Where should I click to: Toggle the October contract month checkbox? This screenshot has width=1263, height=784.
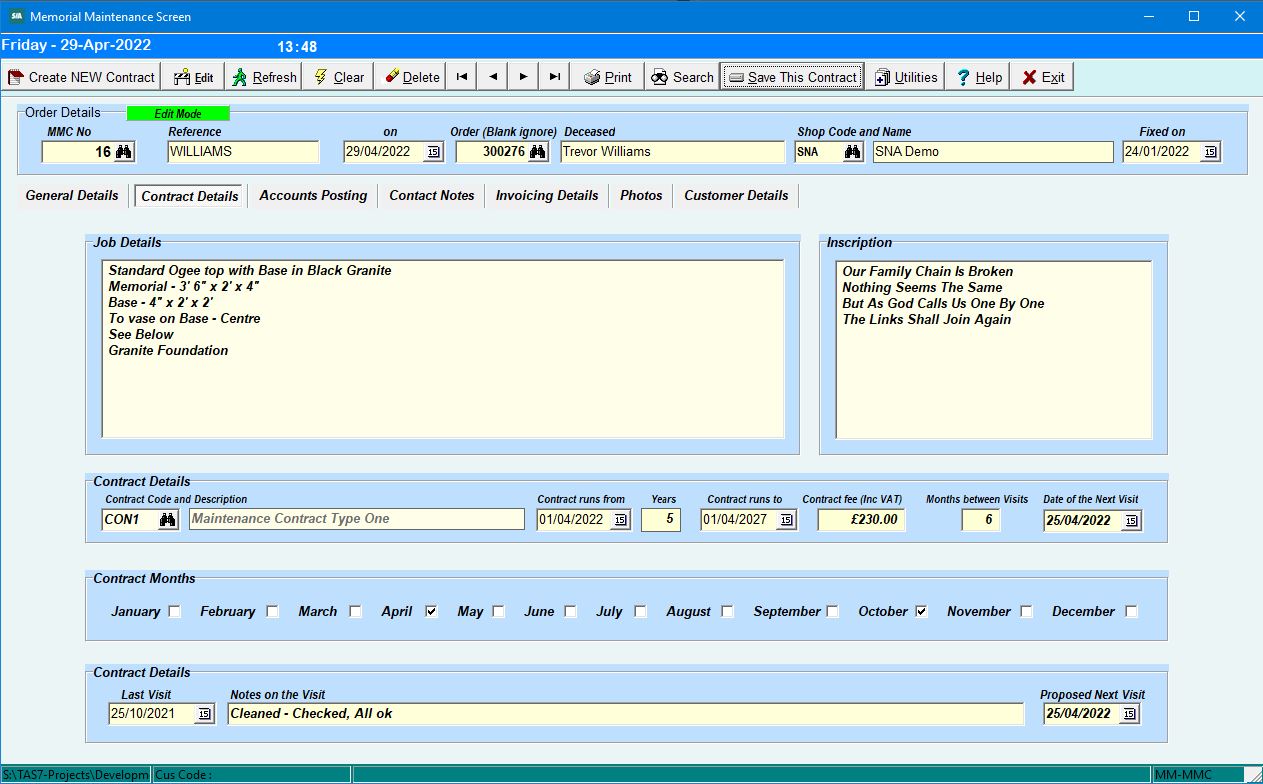(x=921, y=611)
